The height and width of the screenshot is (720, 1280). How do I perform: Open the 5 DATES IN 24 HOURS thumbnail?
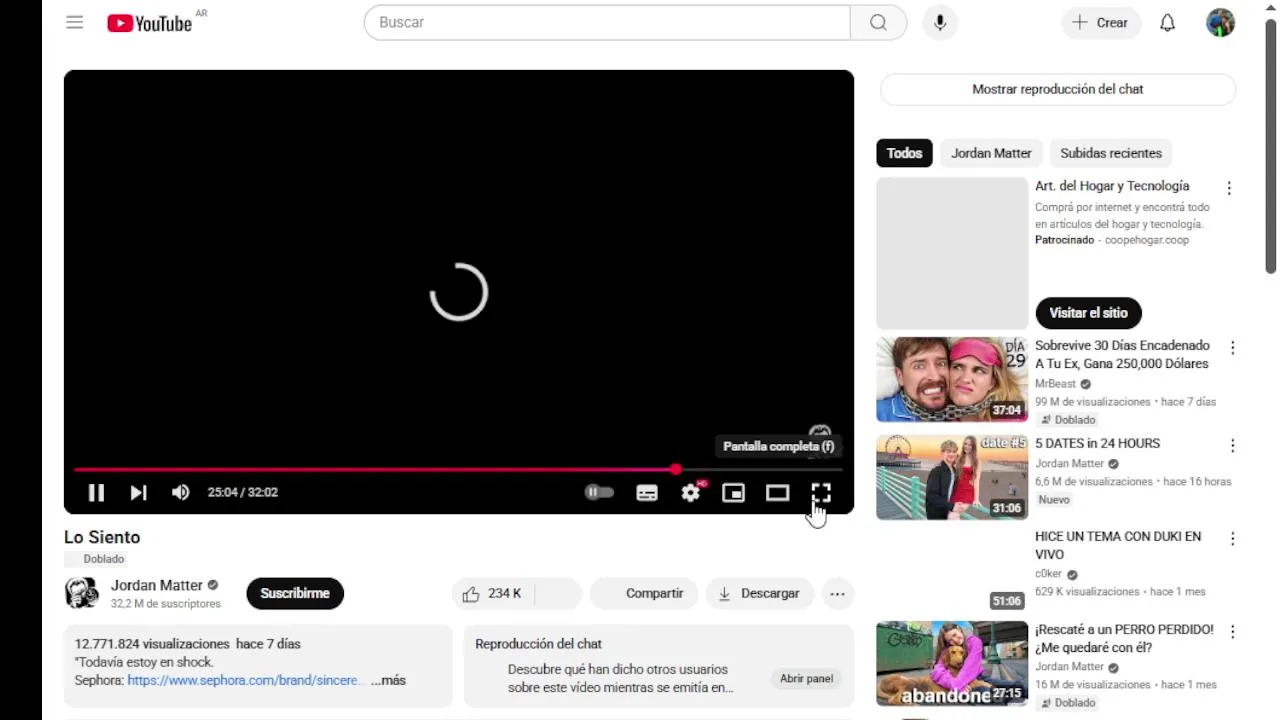click(952, 477)
